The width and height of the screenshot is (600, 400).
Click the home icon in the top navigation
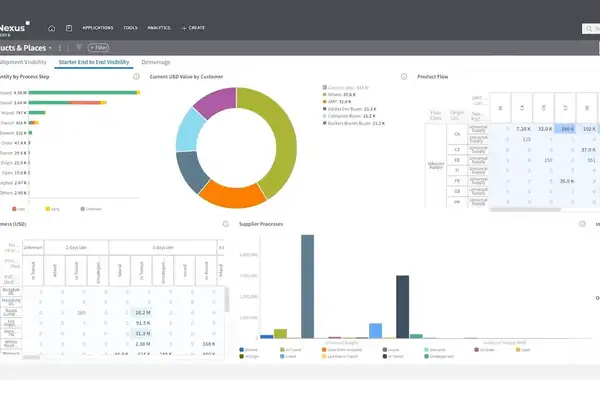pyautogui.click(x=51, y=28)
